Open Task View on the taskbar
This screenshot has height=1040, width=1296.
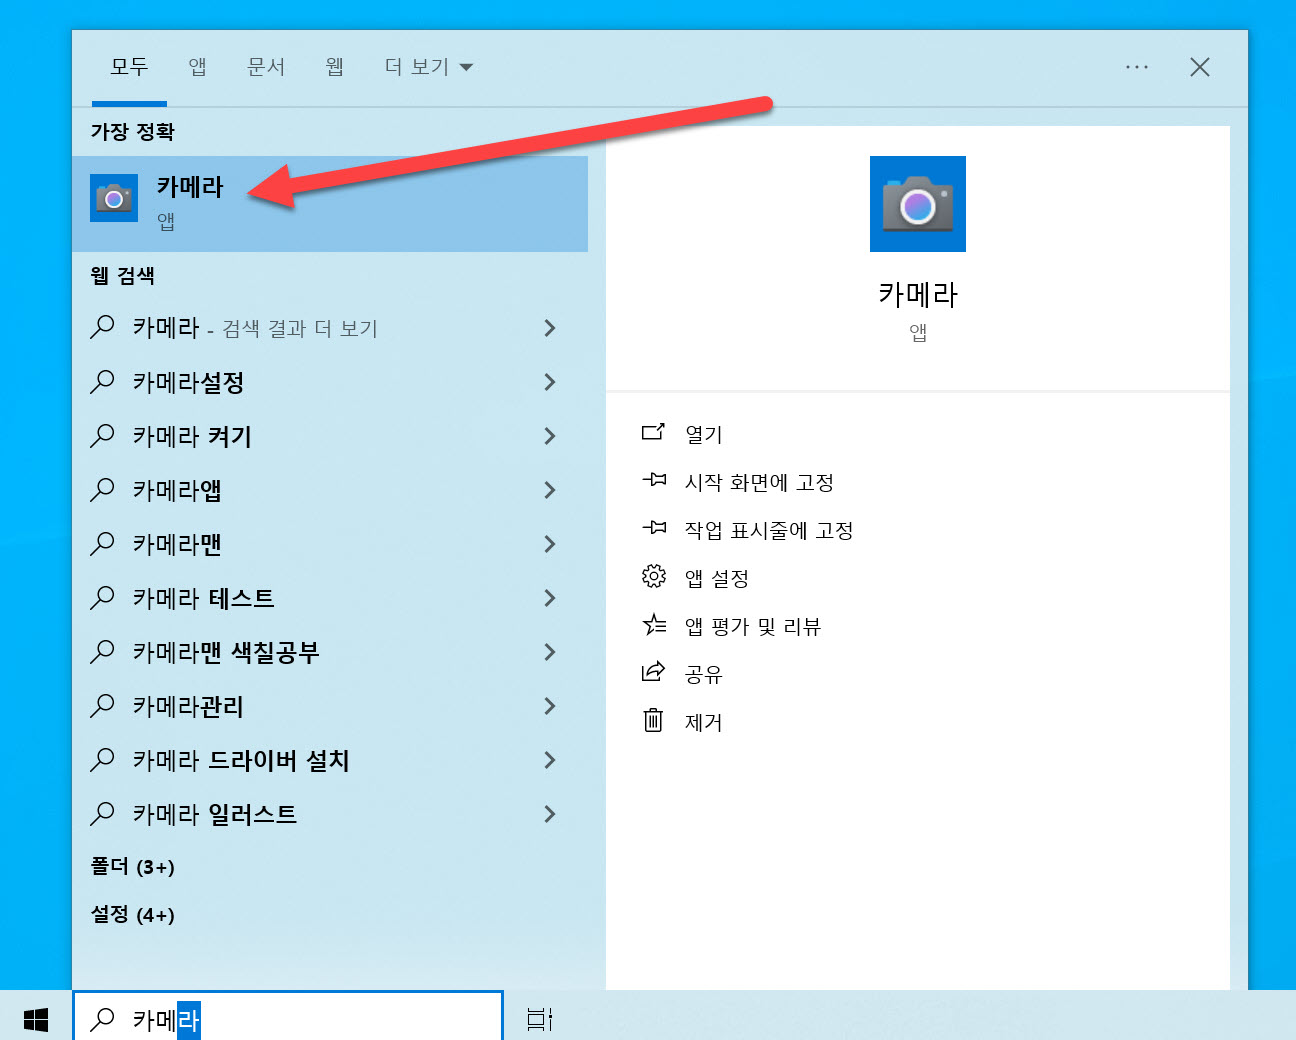click(x=539, y=1019)
